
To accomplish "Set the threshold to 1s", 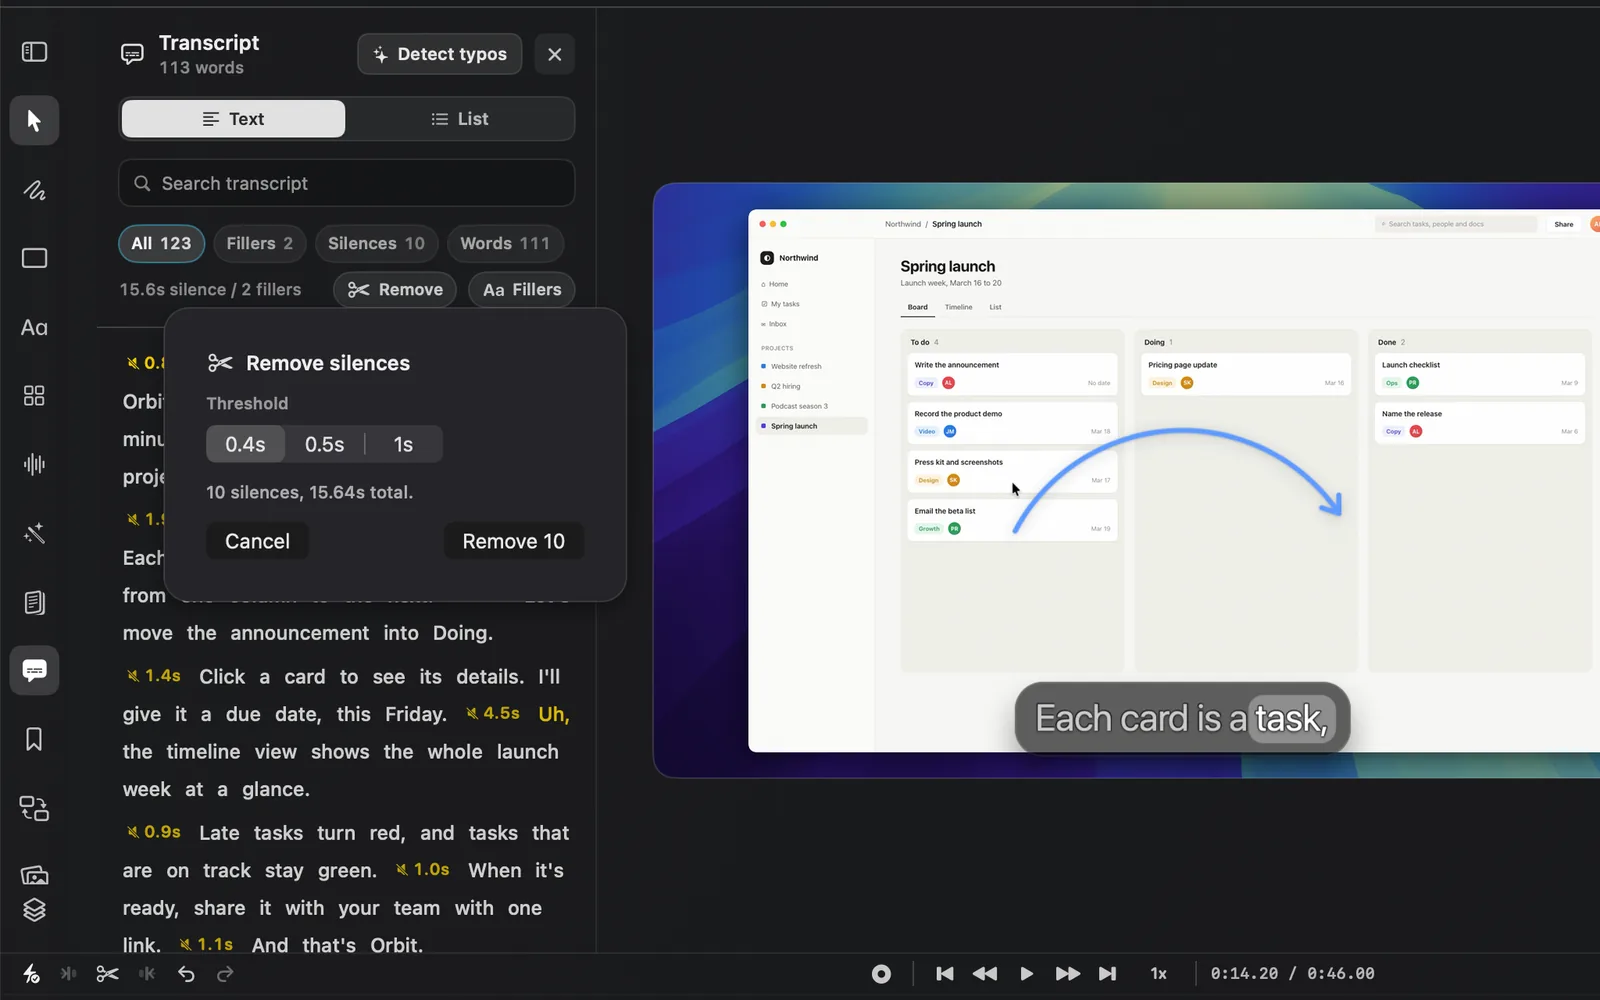I will (x=403, y=444).
